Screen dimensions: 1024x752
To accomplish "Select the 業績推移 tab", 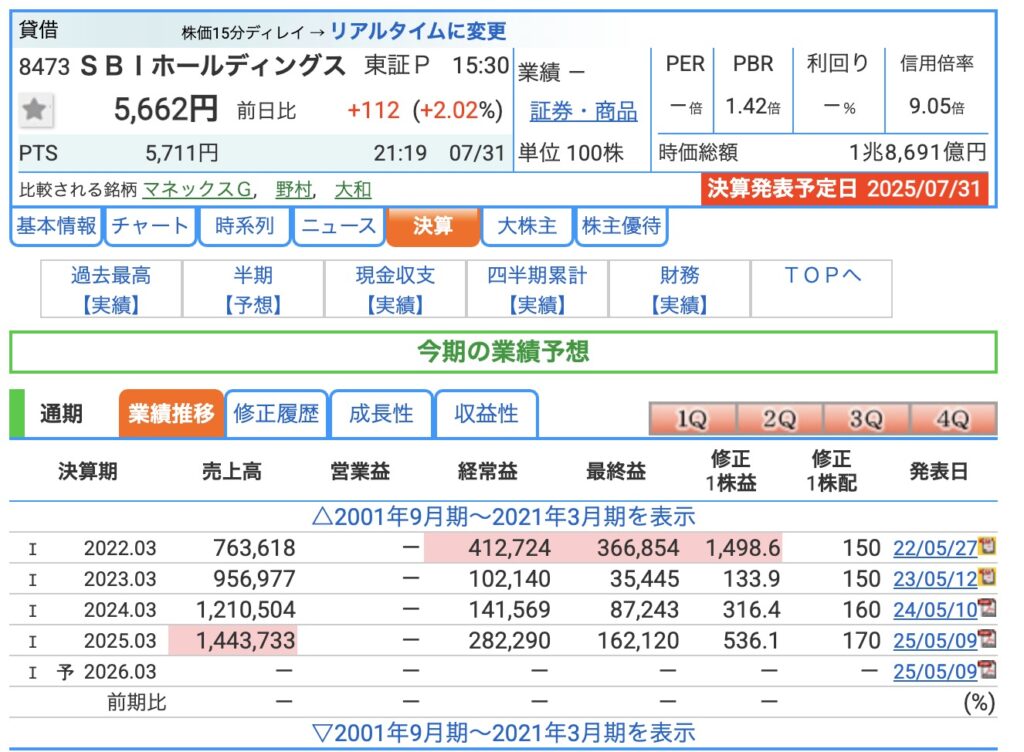I will pos(171,413).
